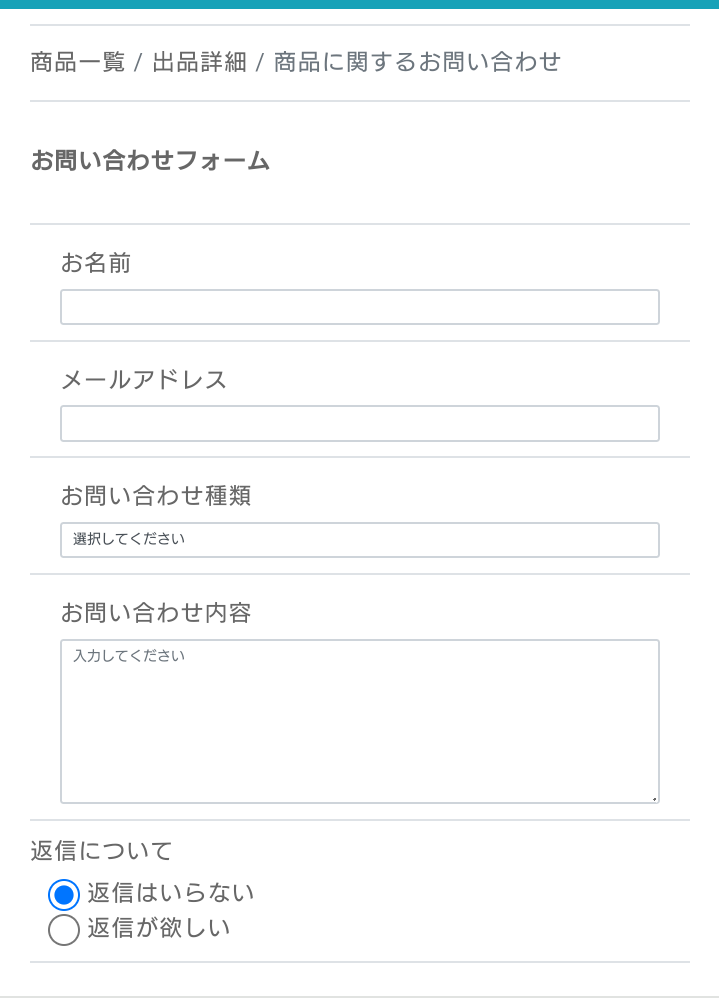Select the 返信はいらない radio button
Screen dimensions: 719x1000
64,895
